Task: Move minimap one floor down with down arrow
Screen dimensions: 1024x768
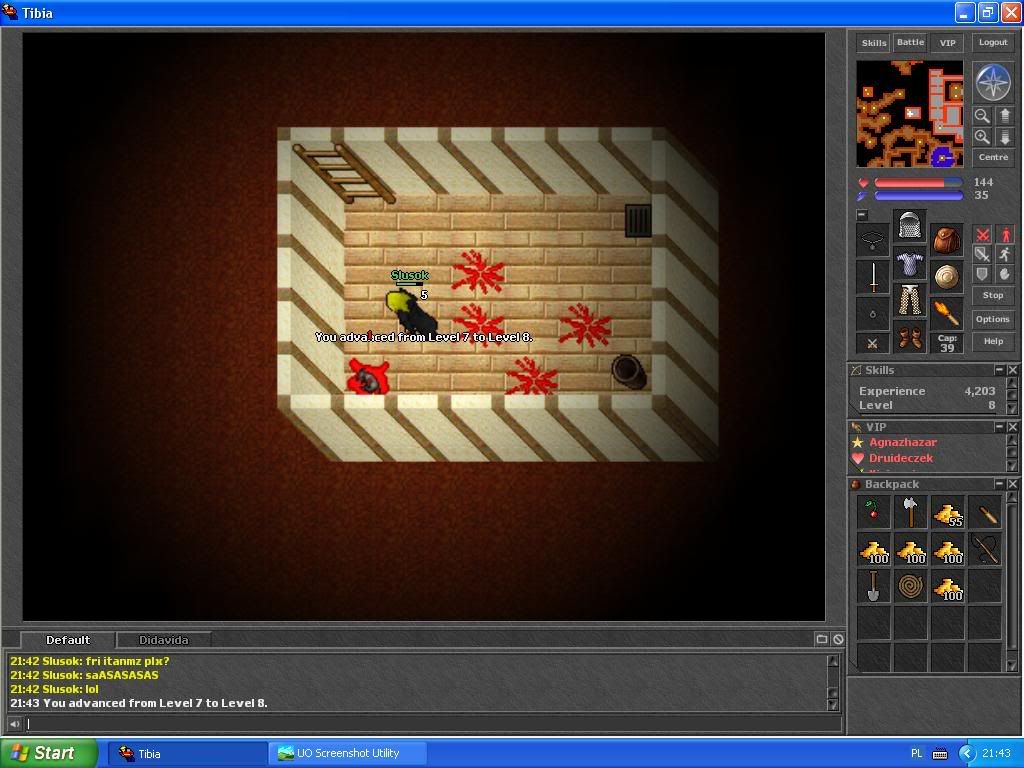Action: (1004, 136)
